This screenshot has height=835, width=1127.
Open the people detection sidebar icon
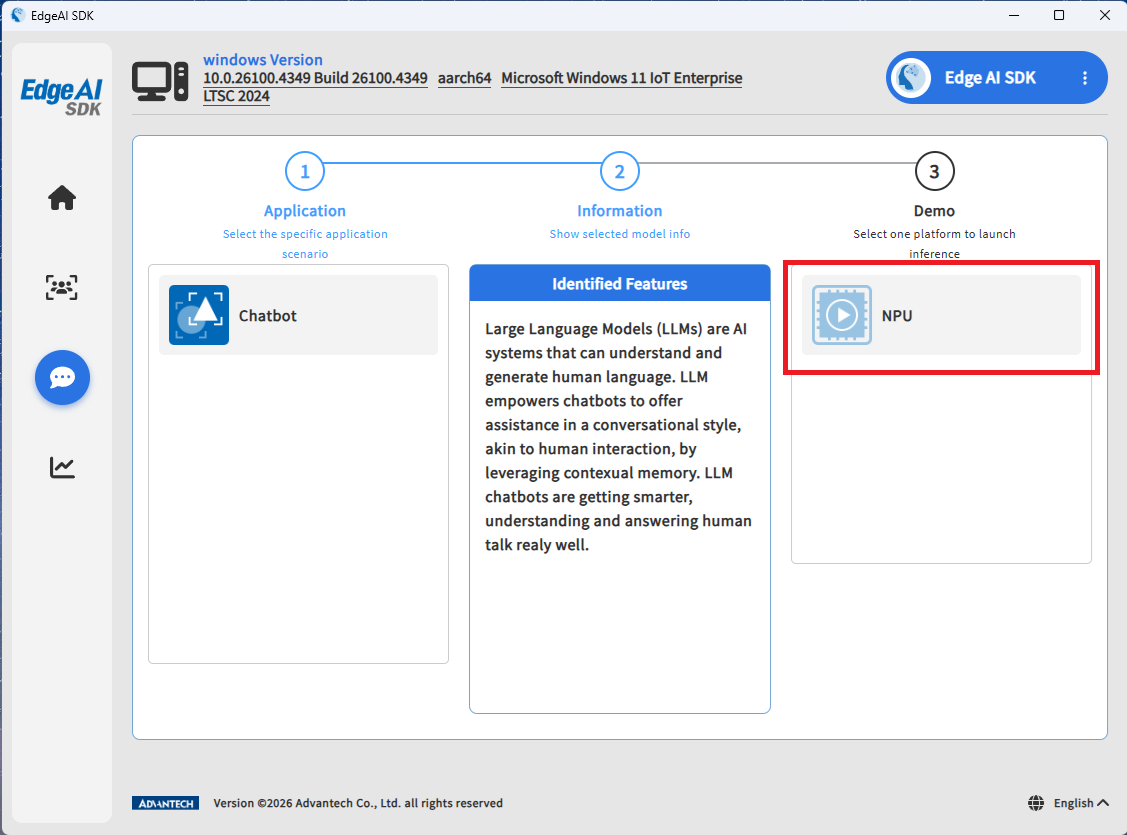point(62,287)
